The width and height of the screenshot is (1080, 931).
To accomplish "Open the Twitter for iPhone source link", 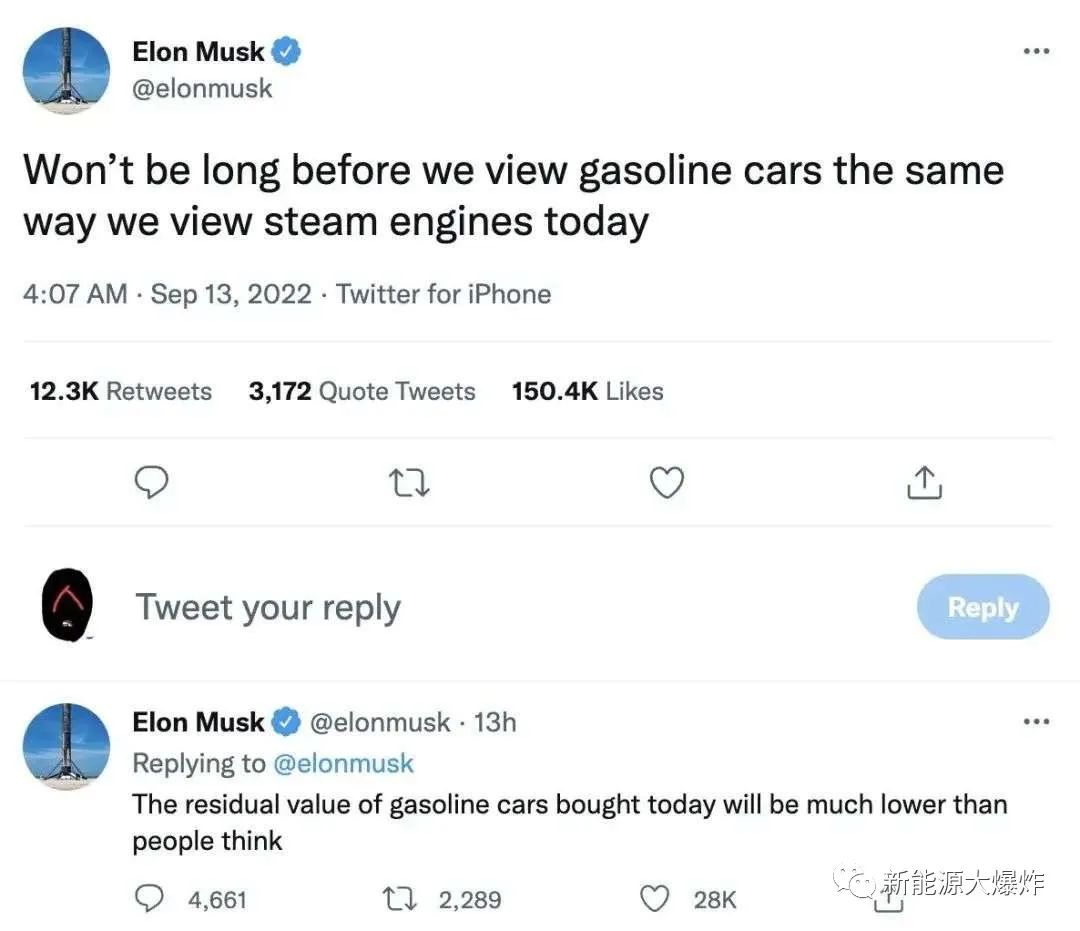I will pos(444,294).
